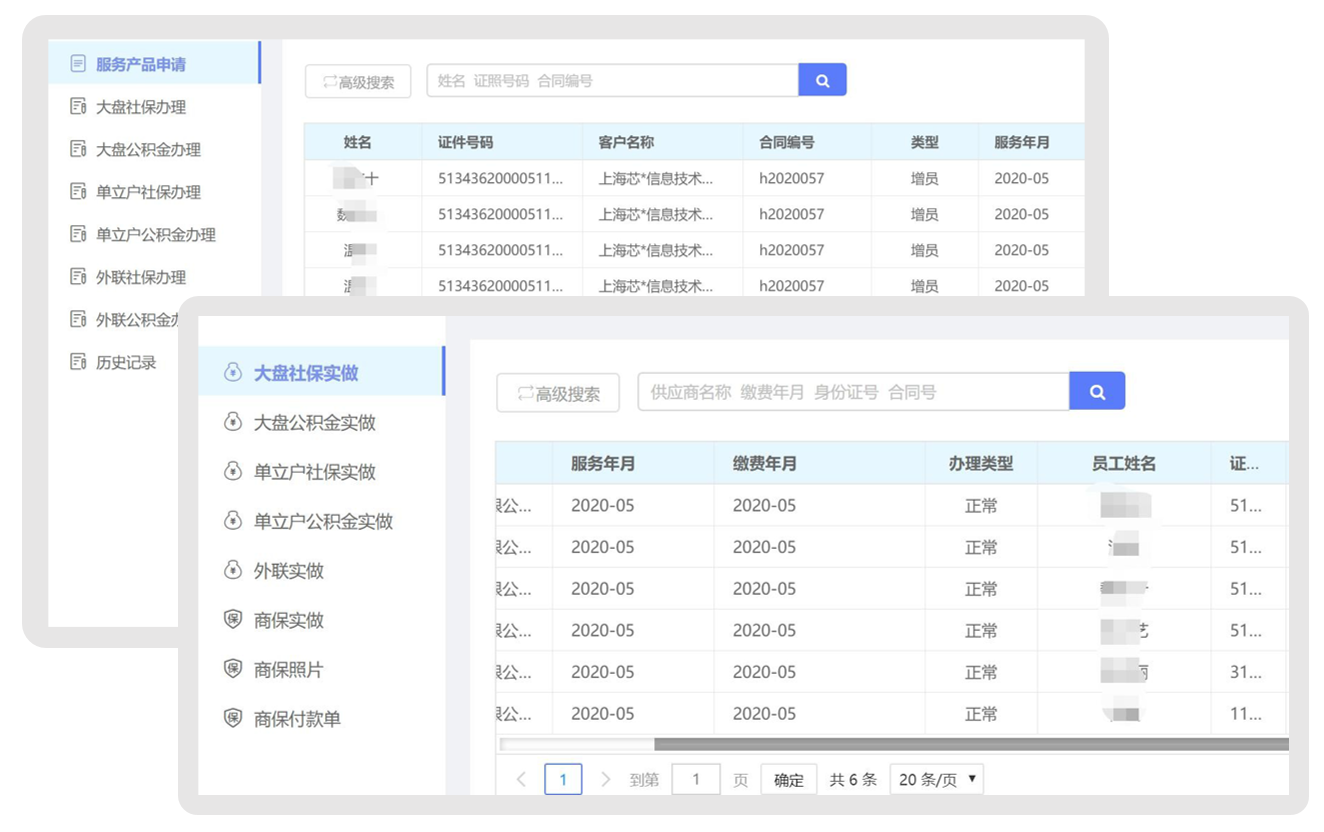
Task: Go to next page arrow
Action: pyautogui.click(x=605, y=780)
